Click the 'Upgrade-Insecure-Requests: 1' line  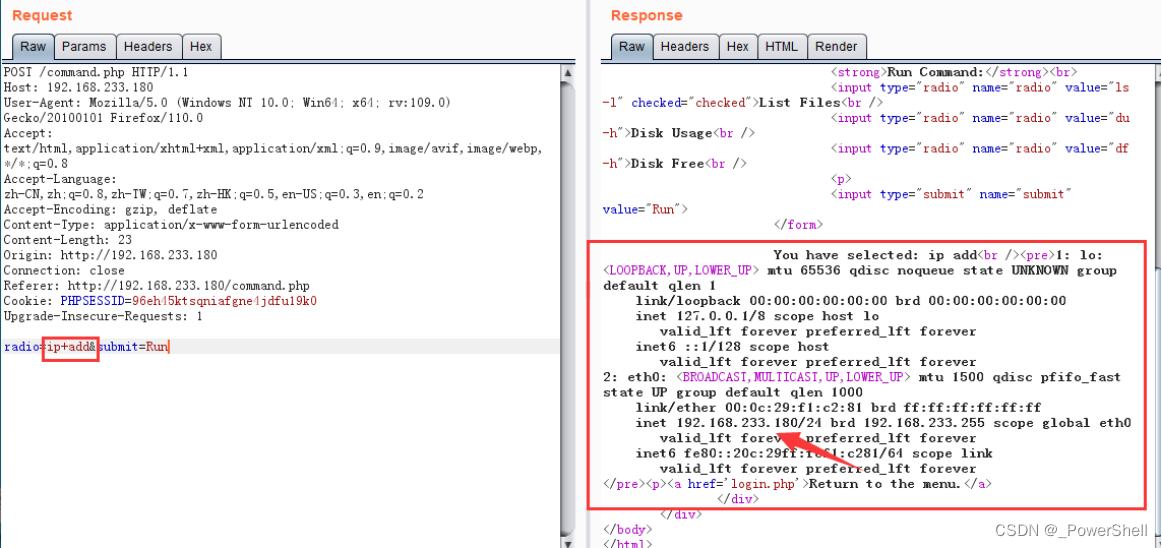pyautogui.click(x=103, y=316)
